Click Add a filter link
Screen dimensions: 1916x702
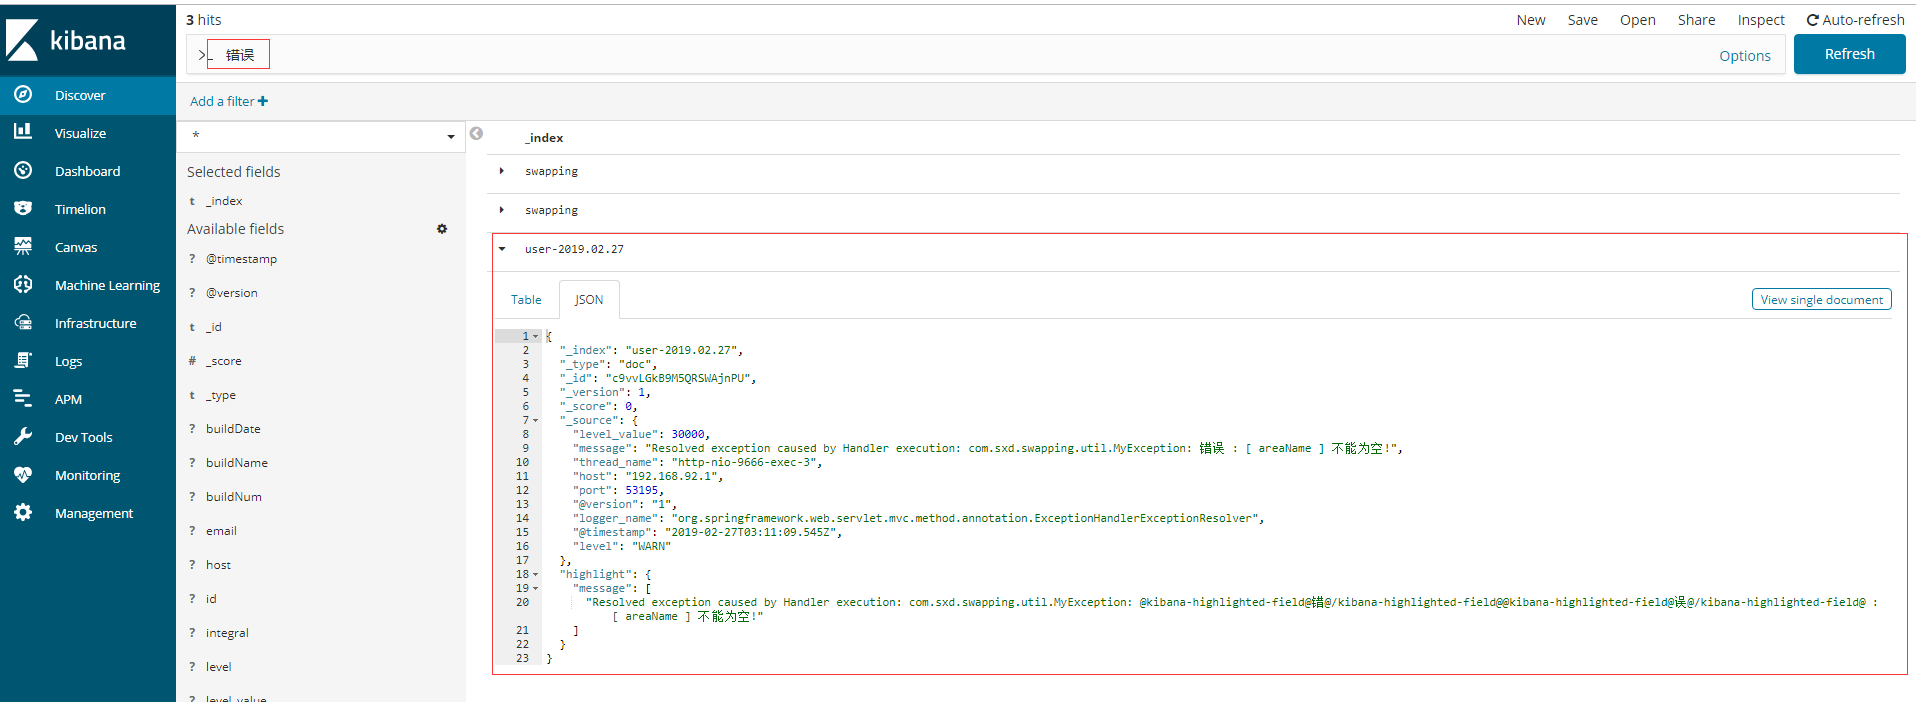pyautogui.click(x=229, y=101)
